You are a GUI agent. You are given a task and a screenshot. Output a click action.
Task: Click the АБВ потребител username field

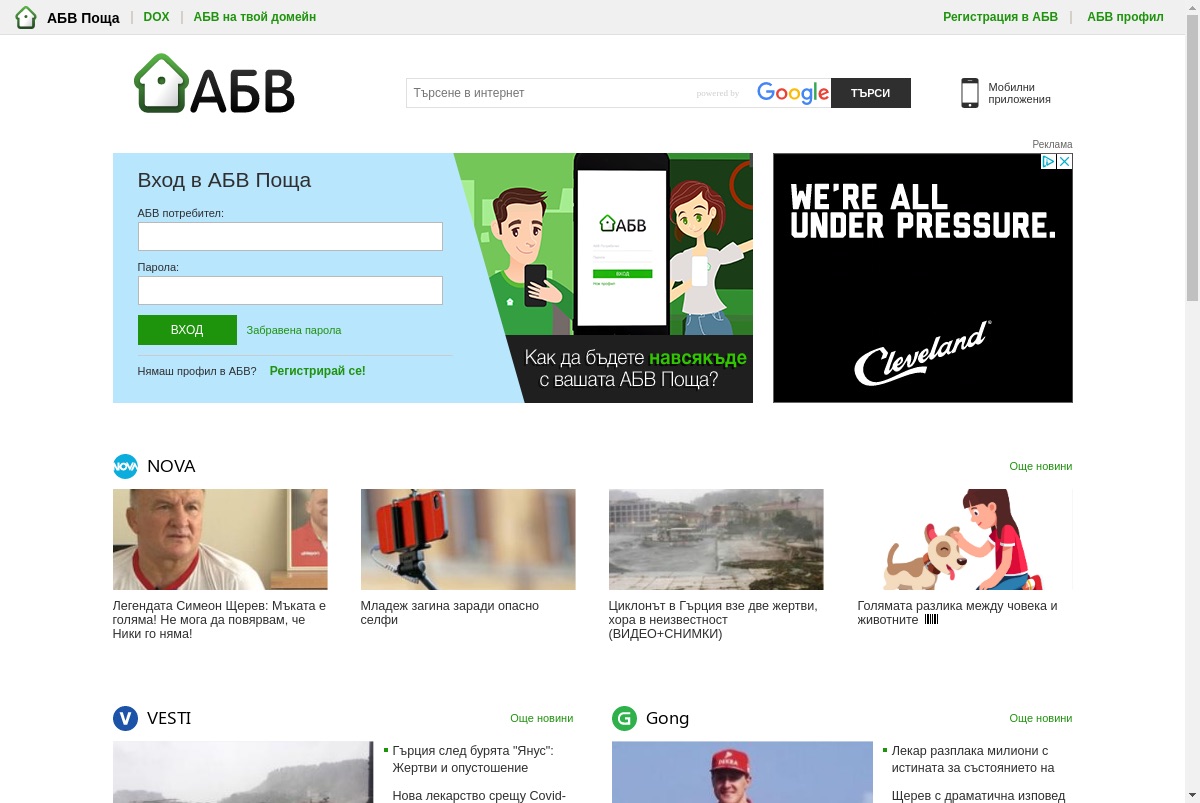coord(290,236)
